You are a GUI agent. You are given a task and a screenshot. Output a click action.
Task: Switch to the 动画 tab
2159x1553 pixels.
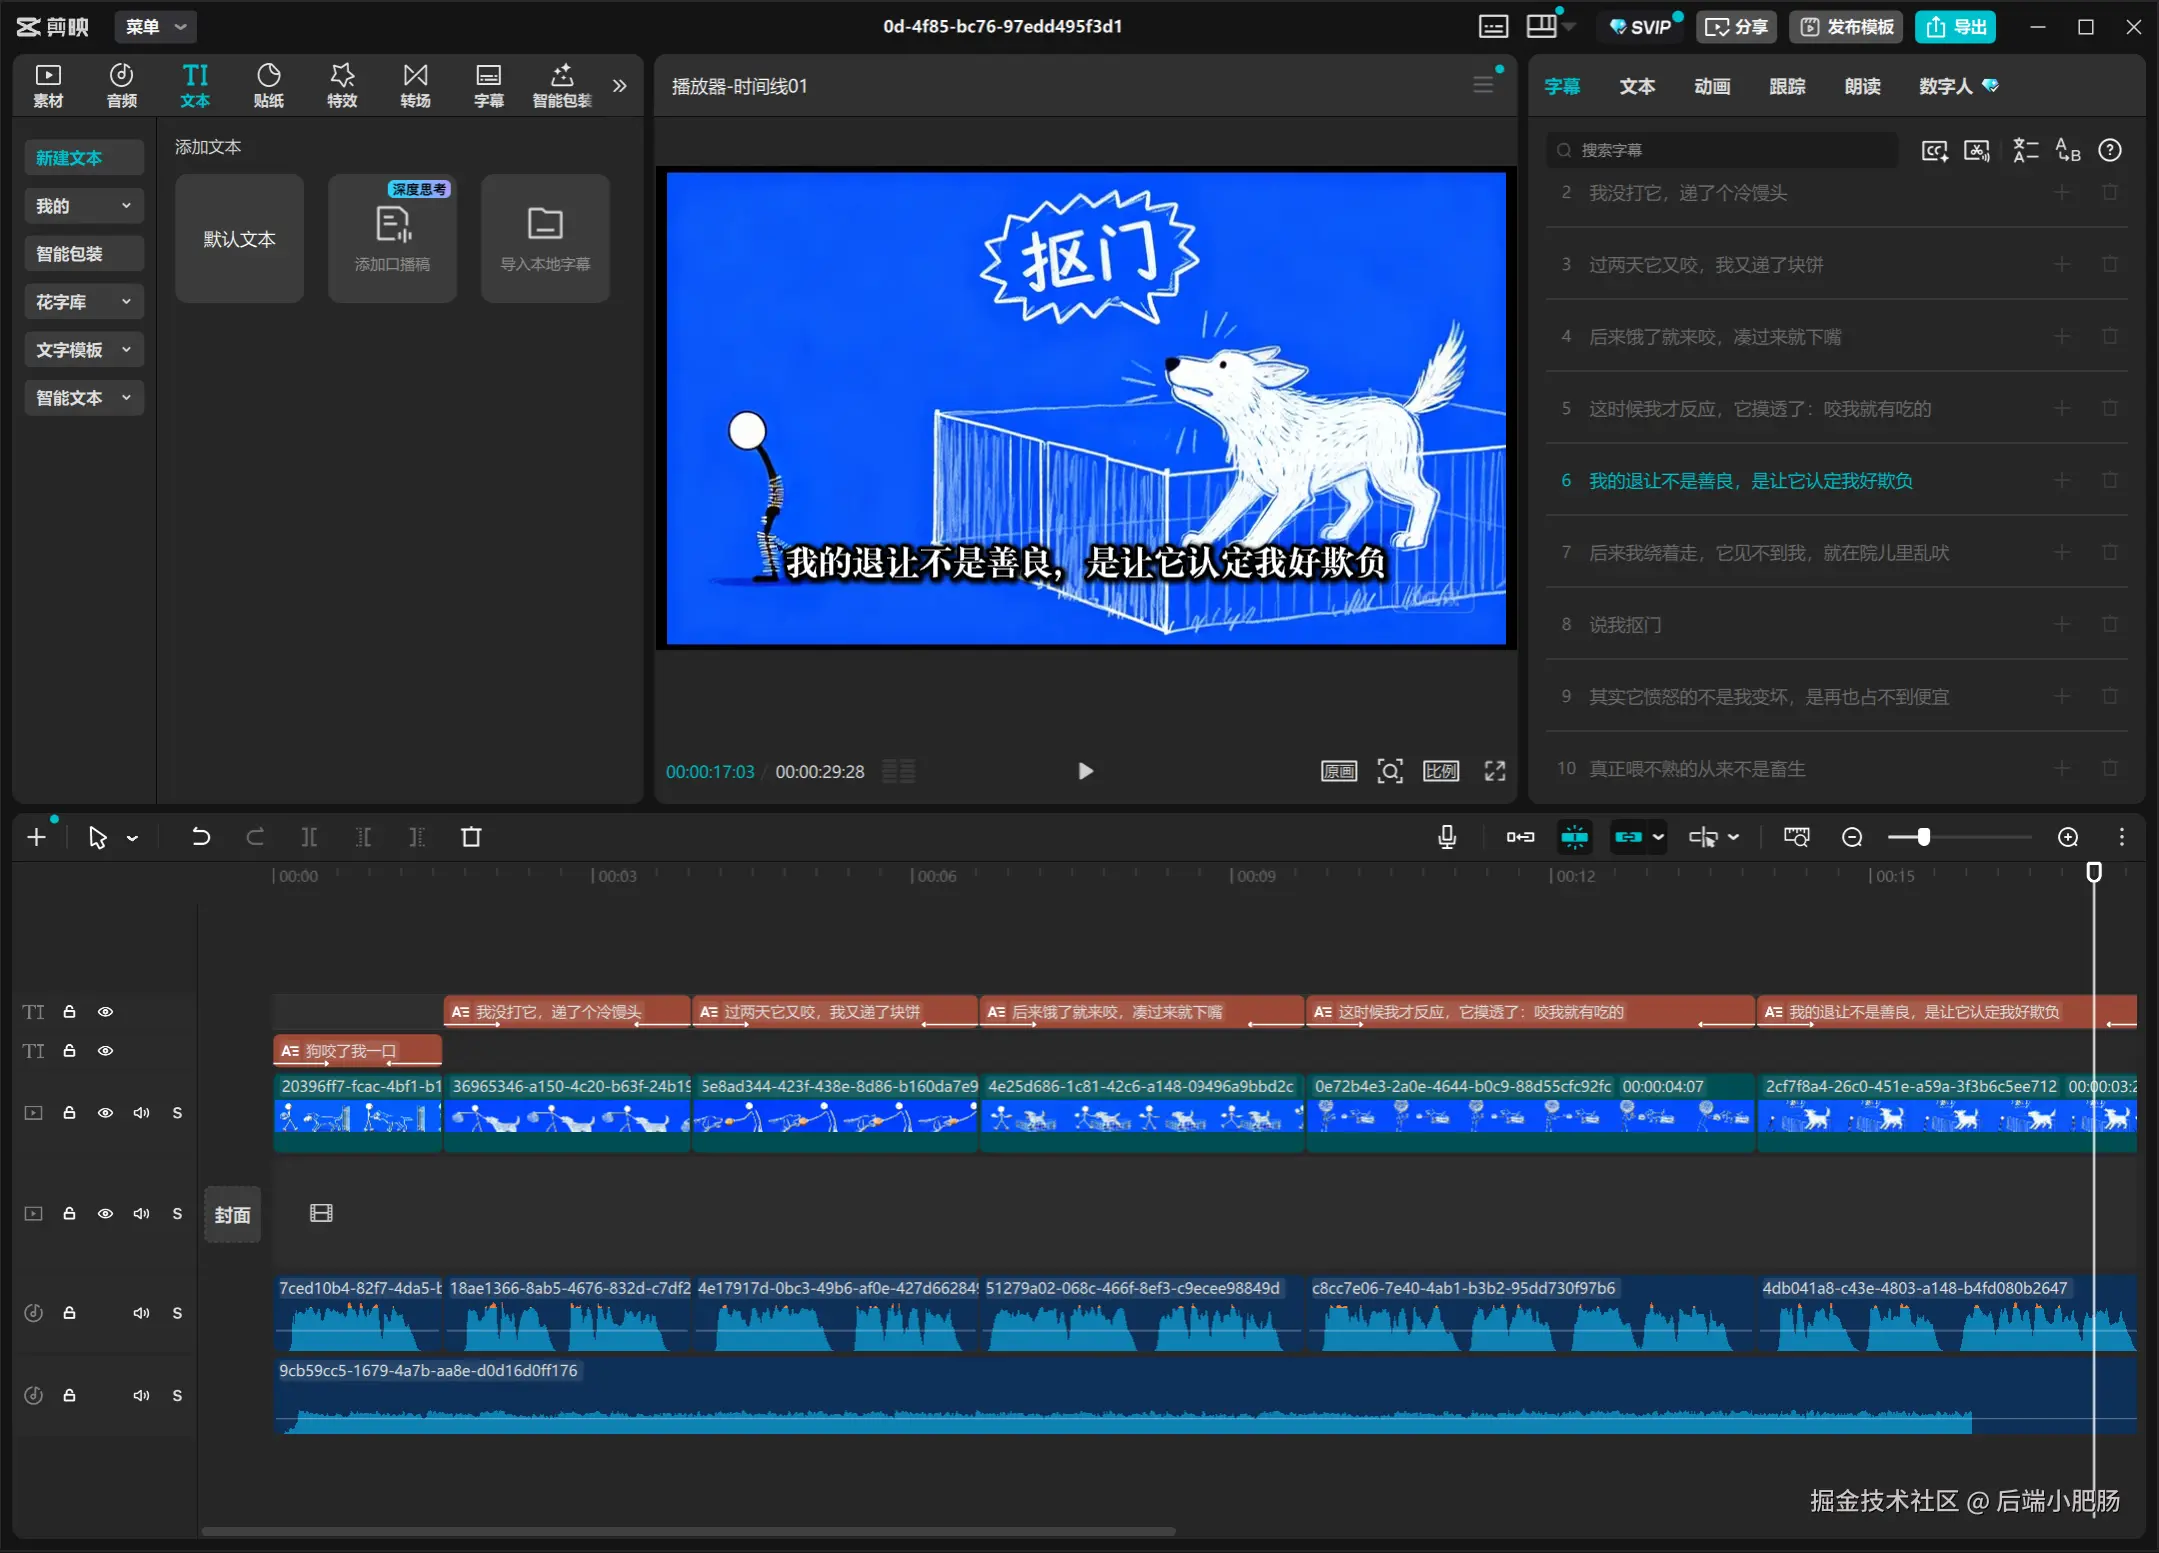[x=1711, y=86]
